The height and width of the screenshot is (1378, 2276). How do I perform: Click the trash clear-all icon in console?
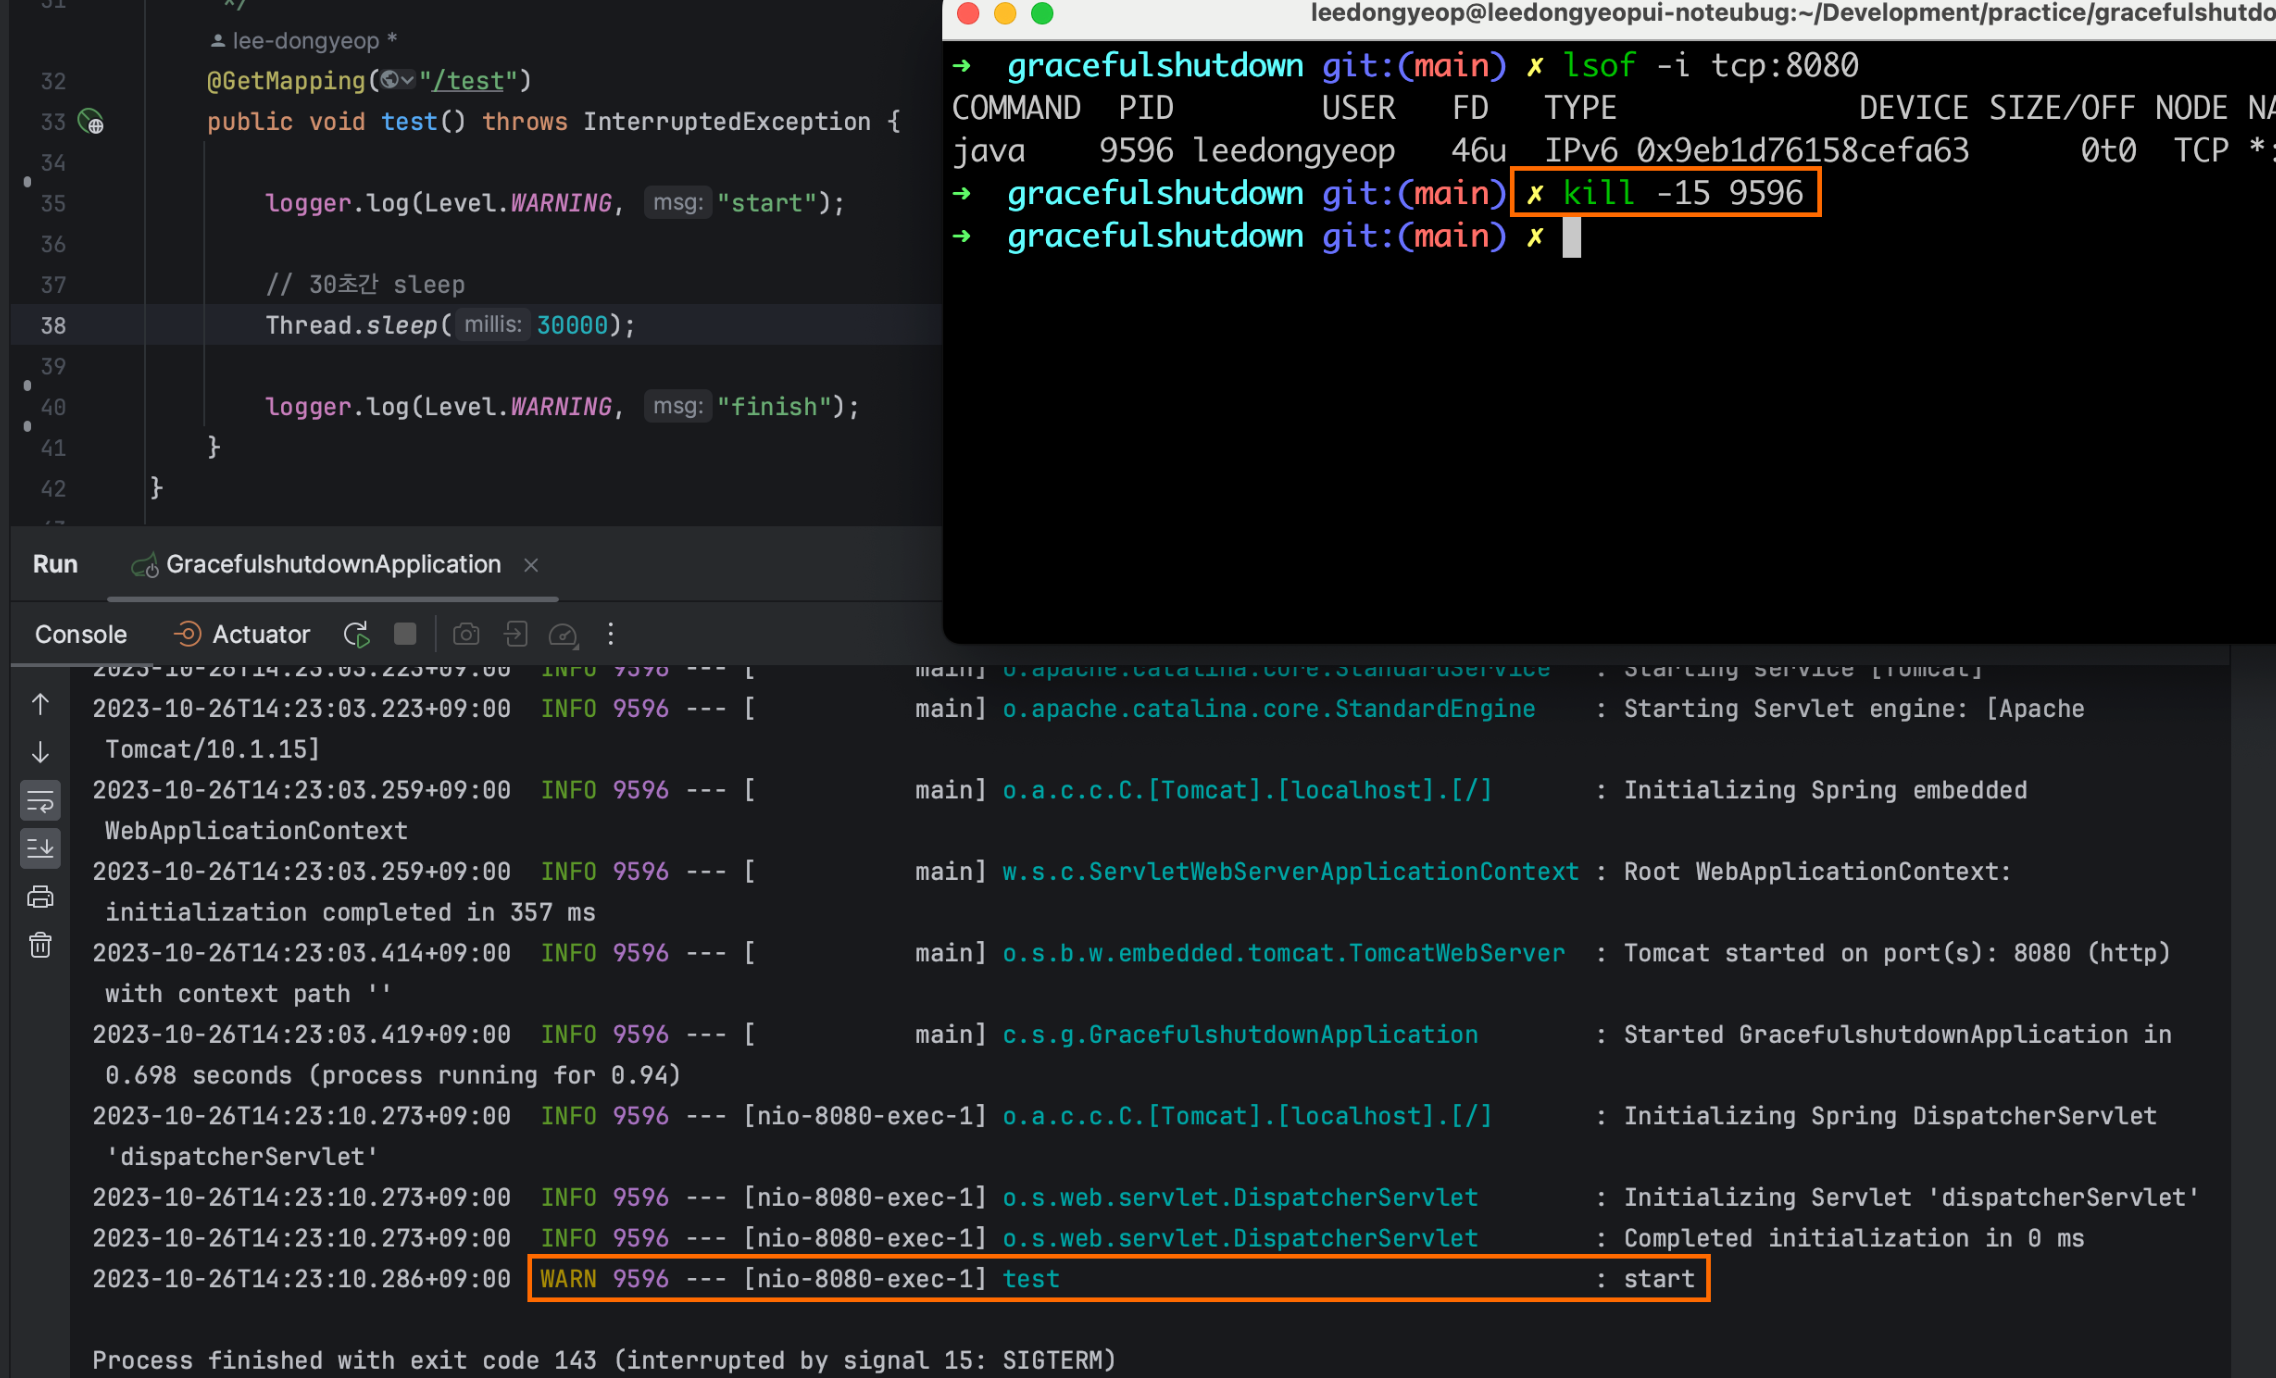40,945
